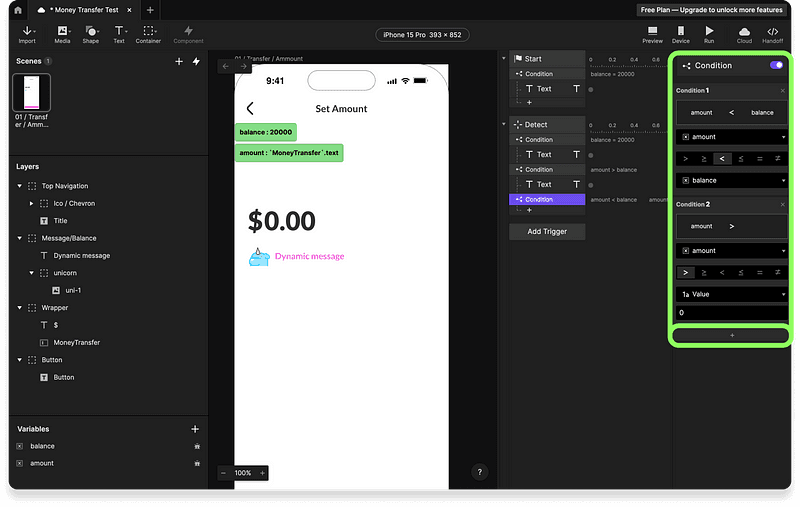Open the balance variable dropdown

(x=732, y=180)
